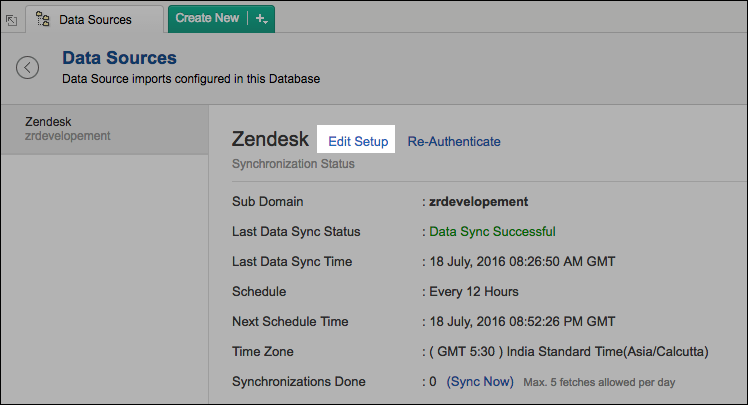
Task: Open the plus dropdown beside Create New
Action: click(x=261, y=18)
